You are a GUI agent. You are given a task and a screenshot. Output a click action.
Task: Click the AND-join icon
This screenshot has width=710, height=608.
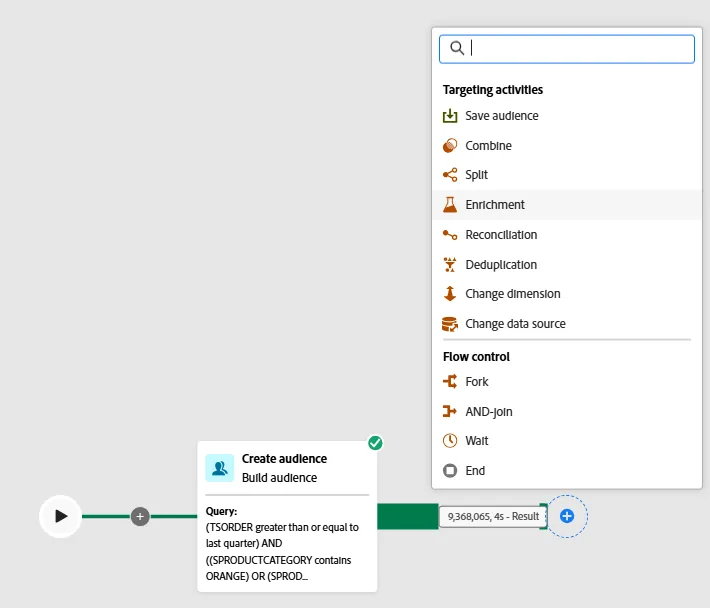[x=450, y=411]
